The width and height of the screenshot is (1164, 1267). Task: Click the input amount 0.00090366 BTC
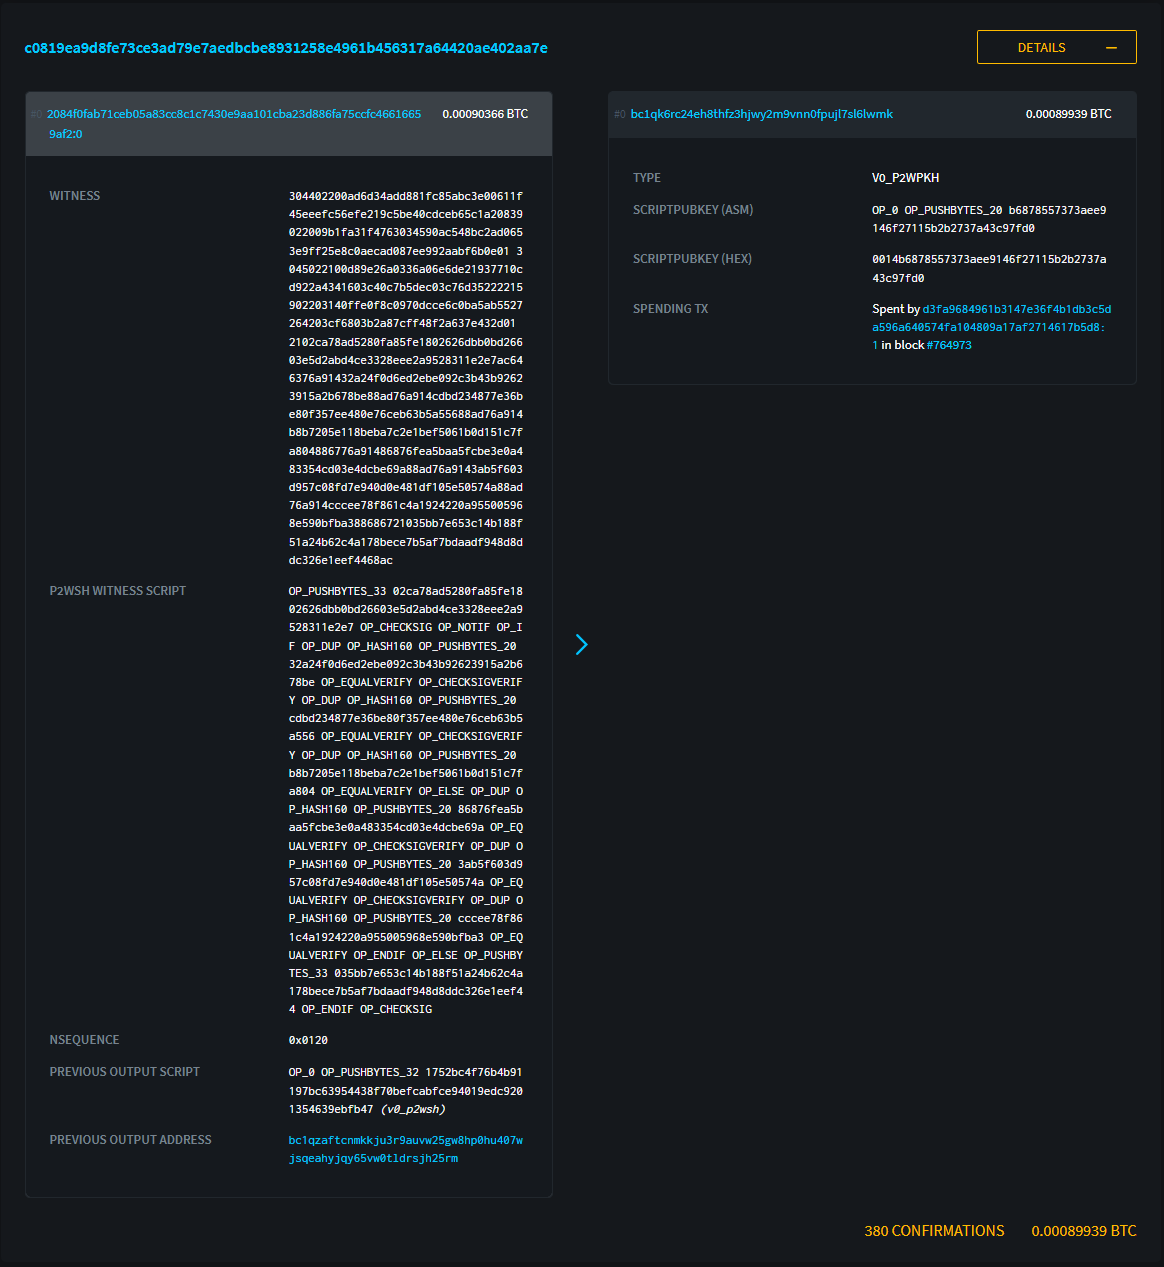coord(485,114)
